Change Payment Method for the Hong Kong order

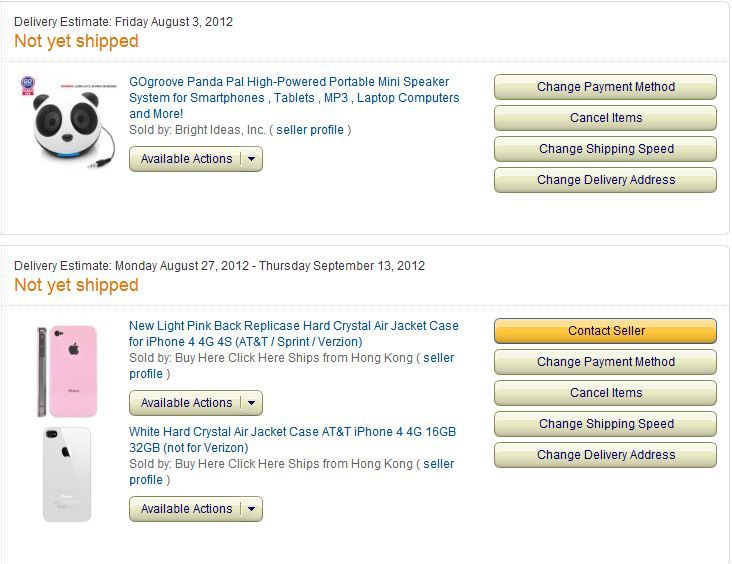(606, 362)
